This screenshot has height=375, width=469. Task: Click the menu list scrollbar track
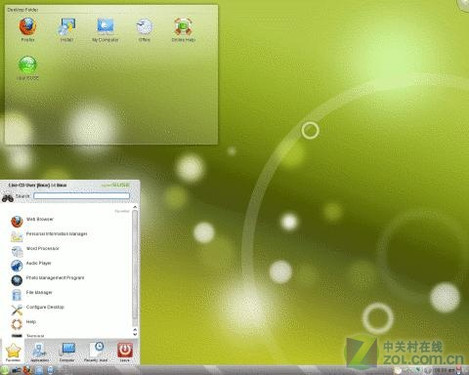(135, 268)
